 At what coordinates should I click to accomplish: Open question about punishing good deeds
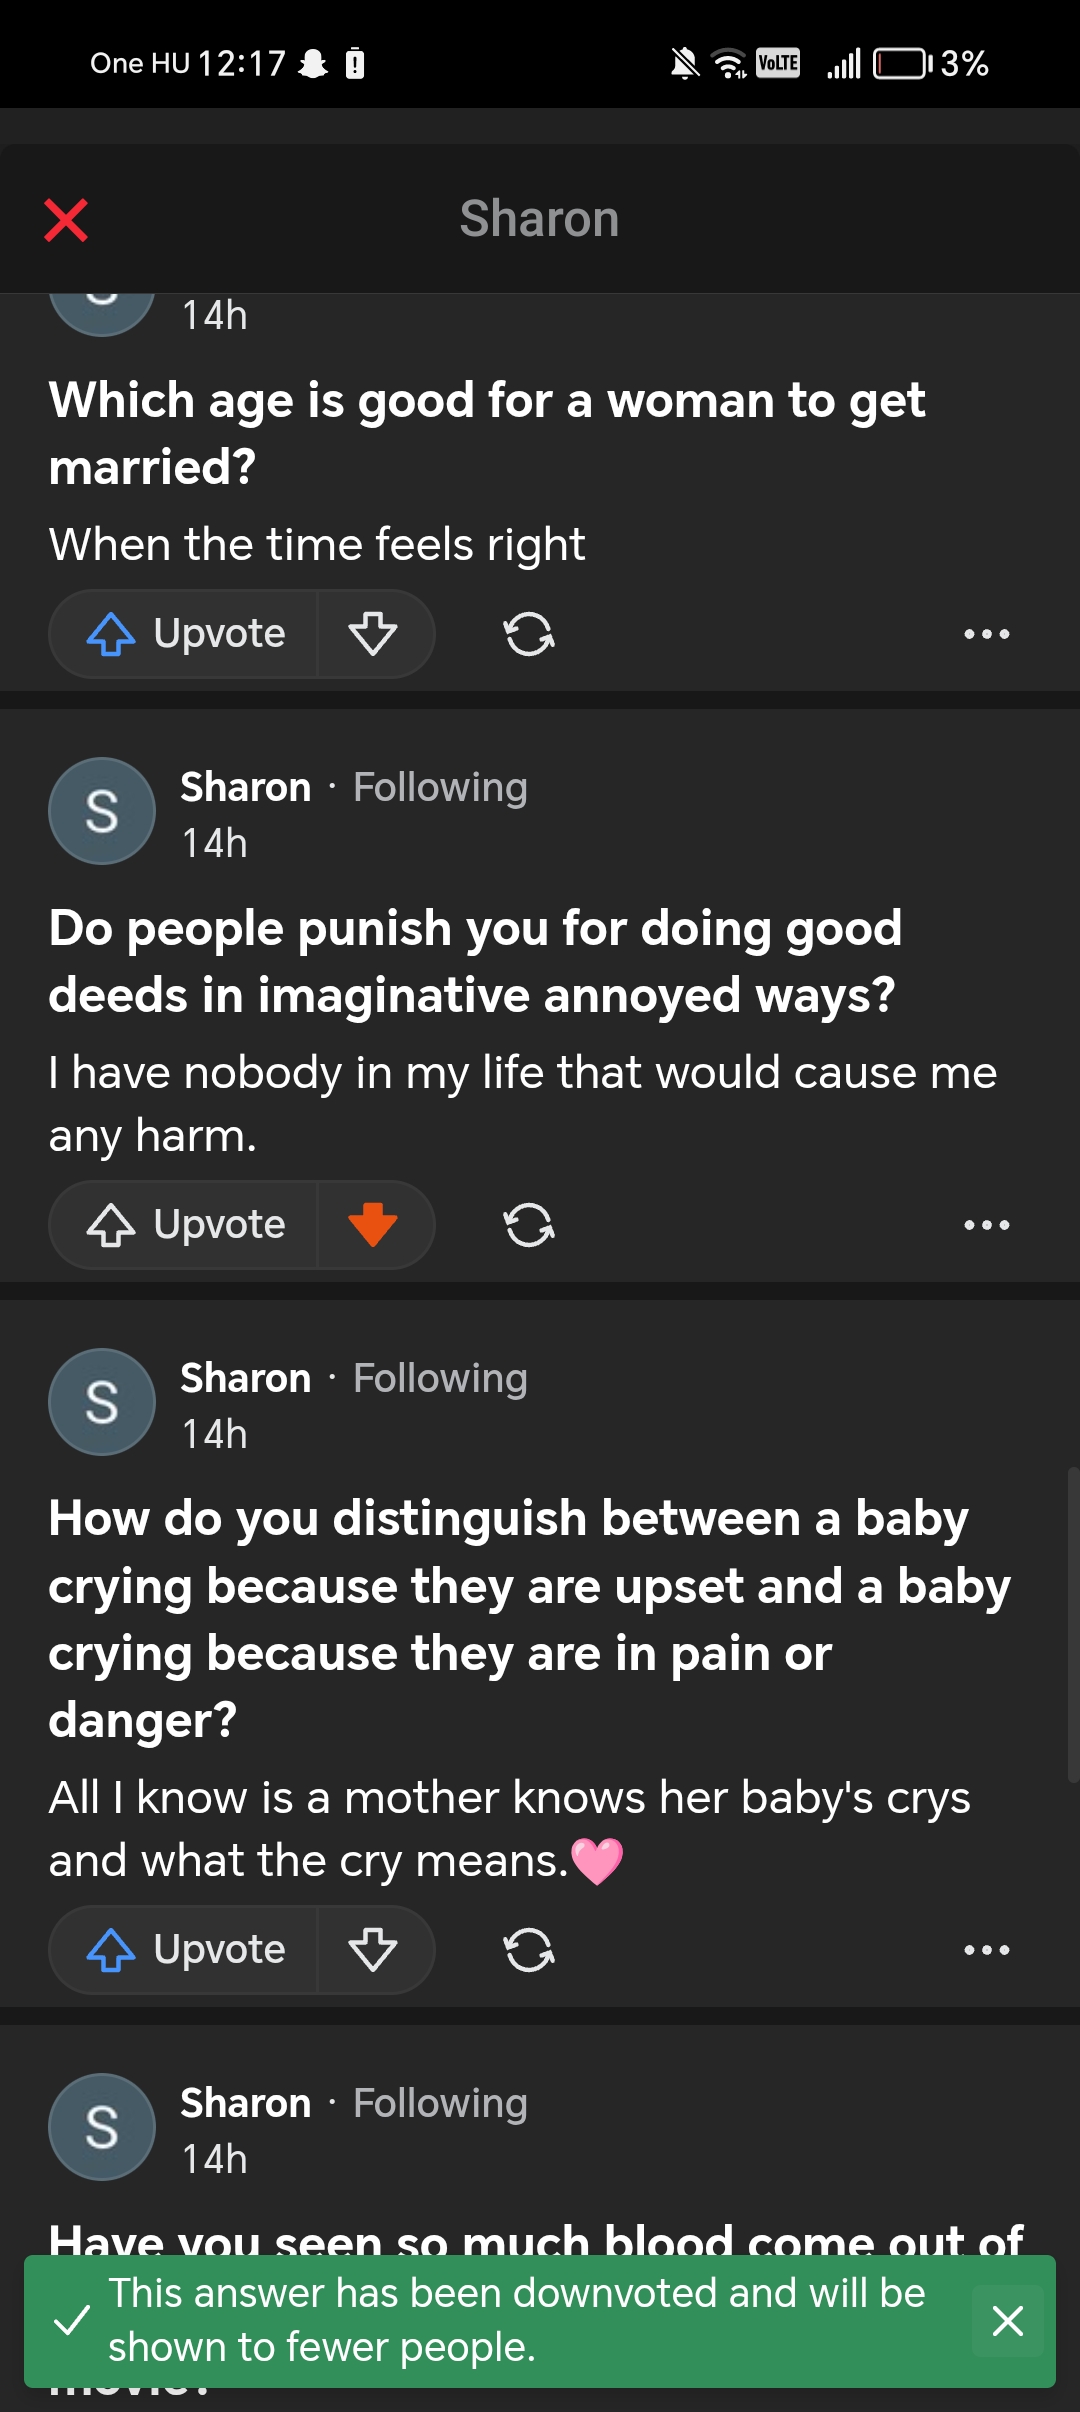pos(476,961)
